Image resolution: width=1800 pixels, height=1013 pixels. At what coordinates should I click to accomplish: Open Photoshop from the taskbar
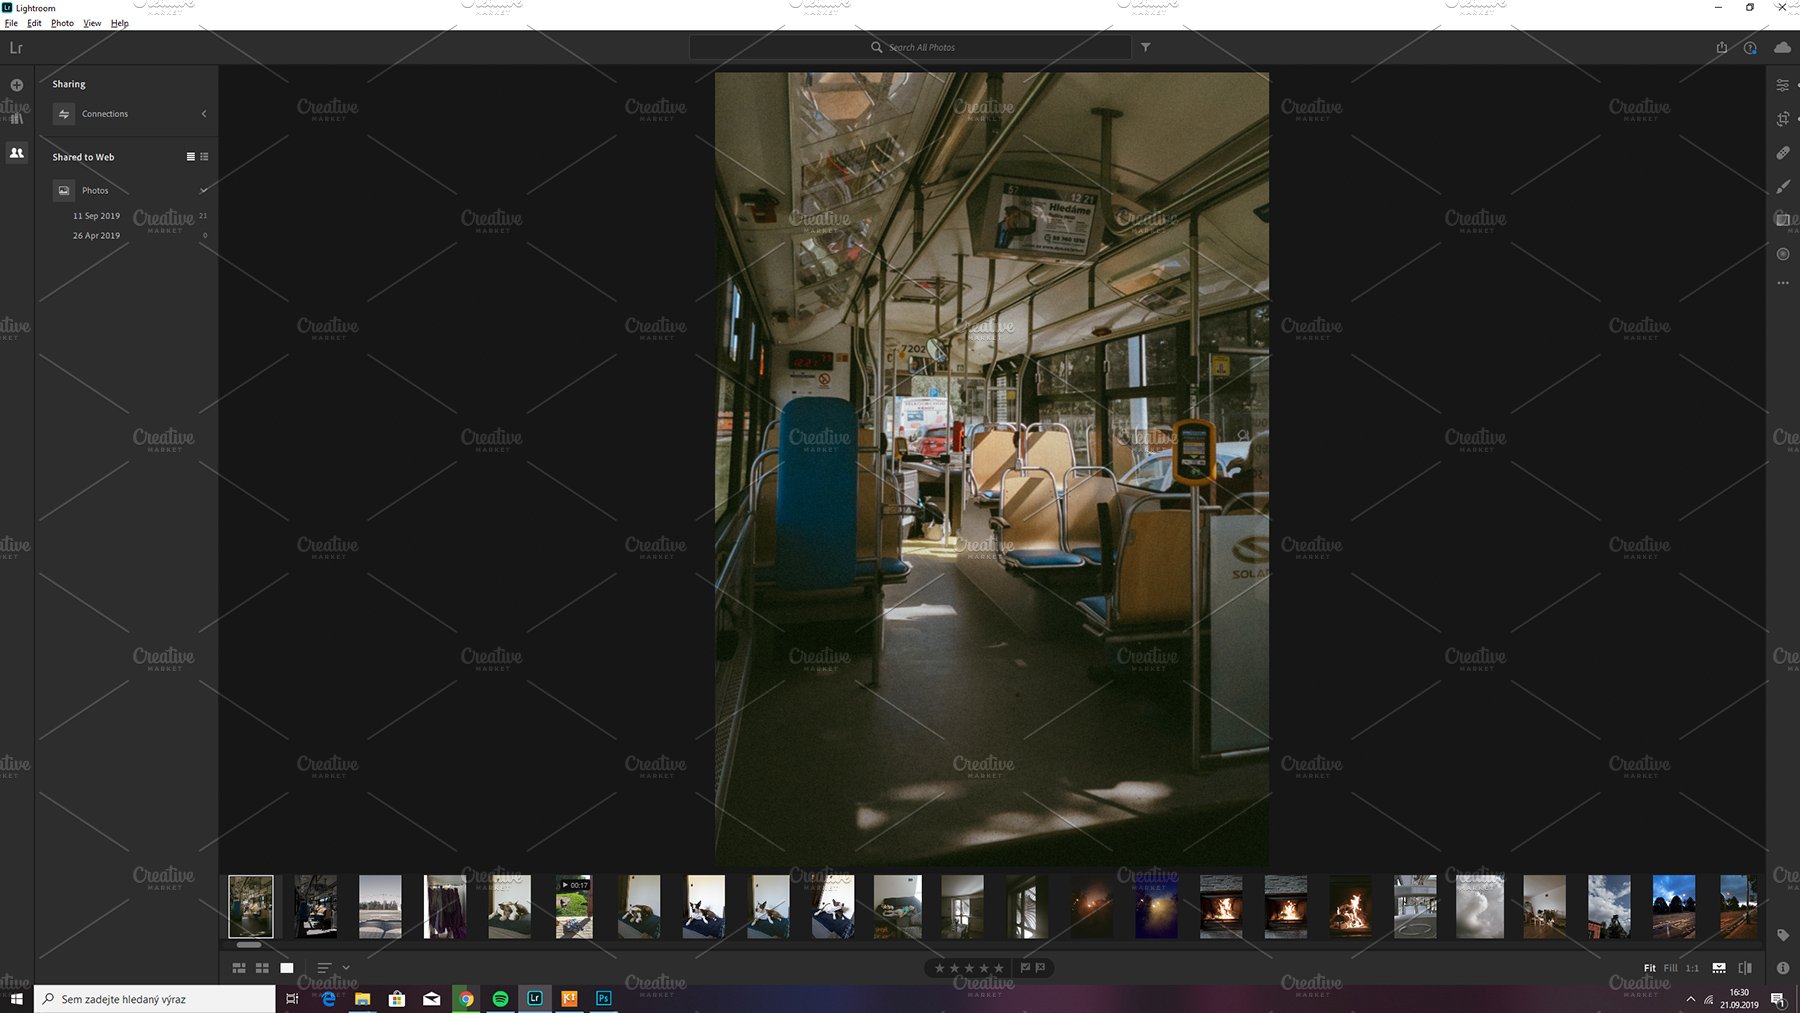603,998
